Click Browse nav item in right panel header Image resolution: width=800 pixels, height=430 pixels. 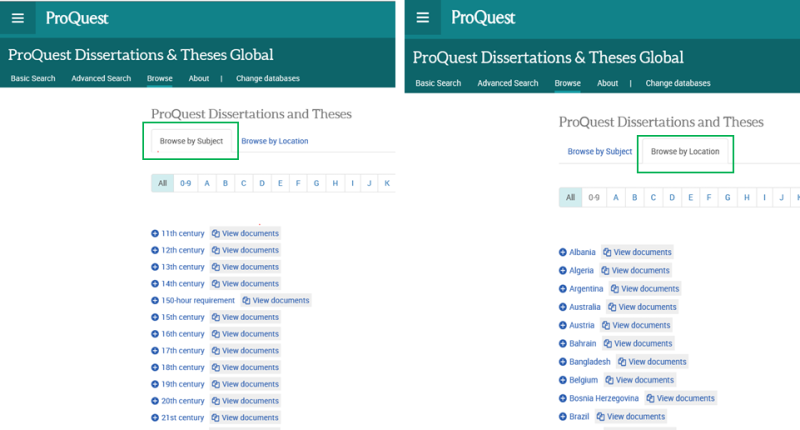567,83
